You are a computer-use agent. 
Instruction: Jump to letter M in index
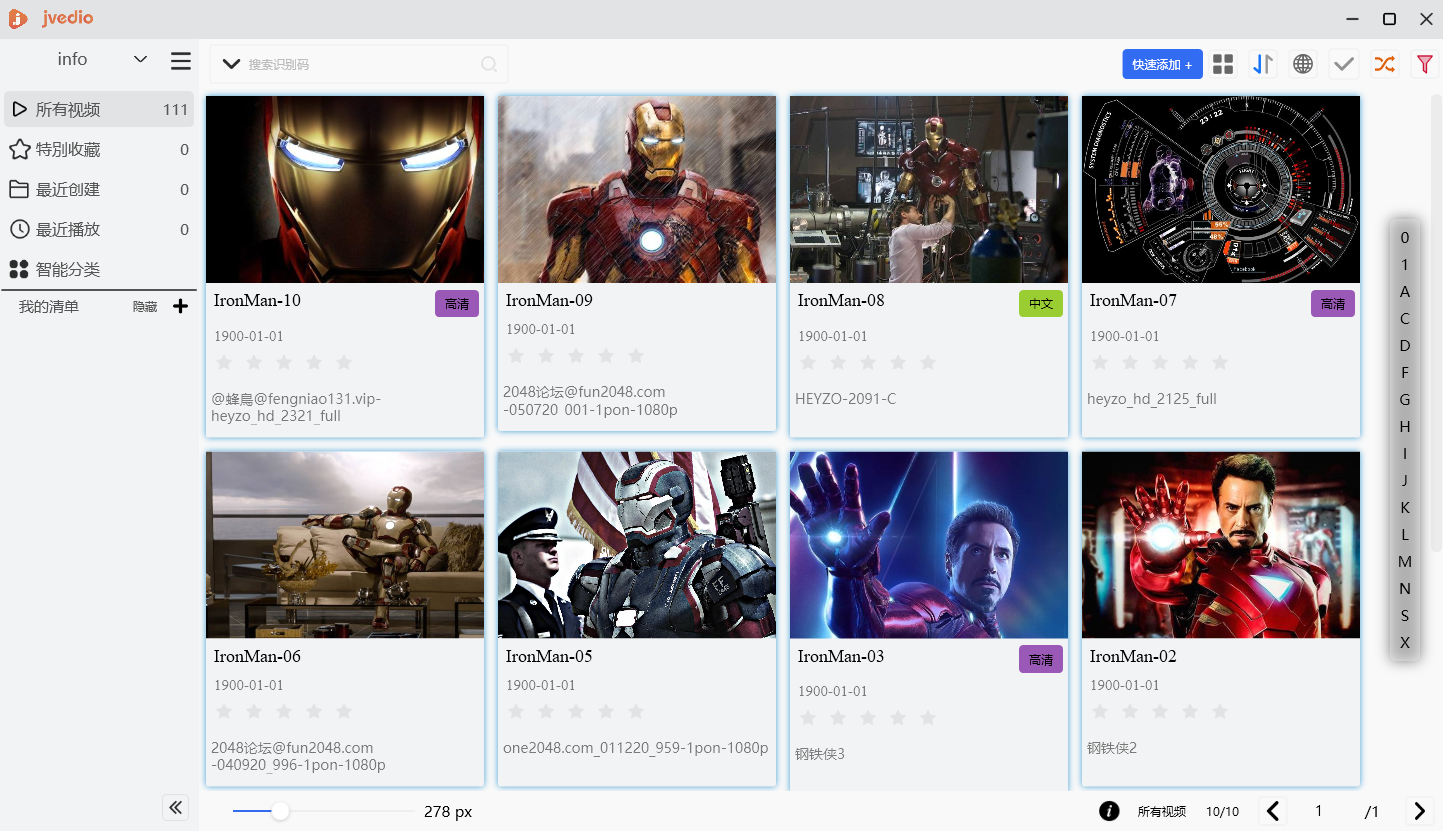click(1405, 562)
